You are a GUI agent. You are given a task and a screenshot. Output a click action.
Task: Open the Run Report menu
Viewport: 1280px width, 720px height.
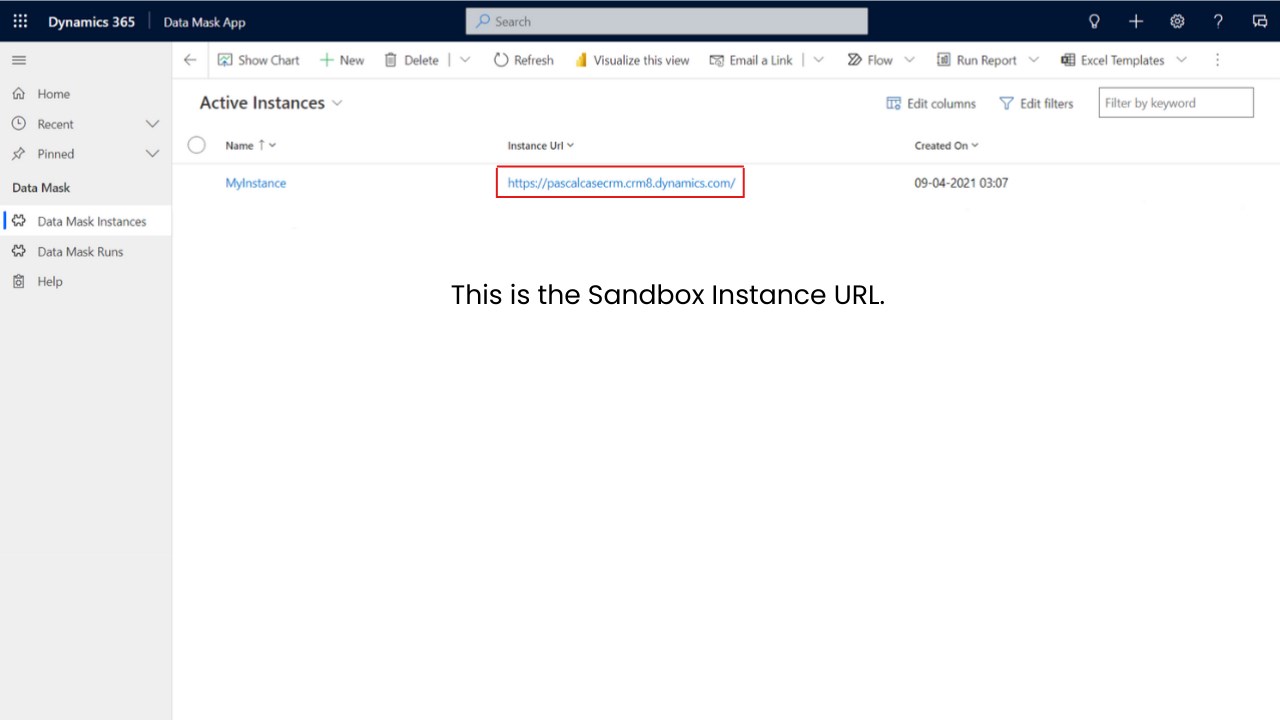(x=987, y=60)
